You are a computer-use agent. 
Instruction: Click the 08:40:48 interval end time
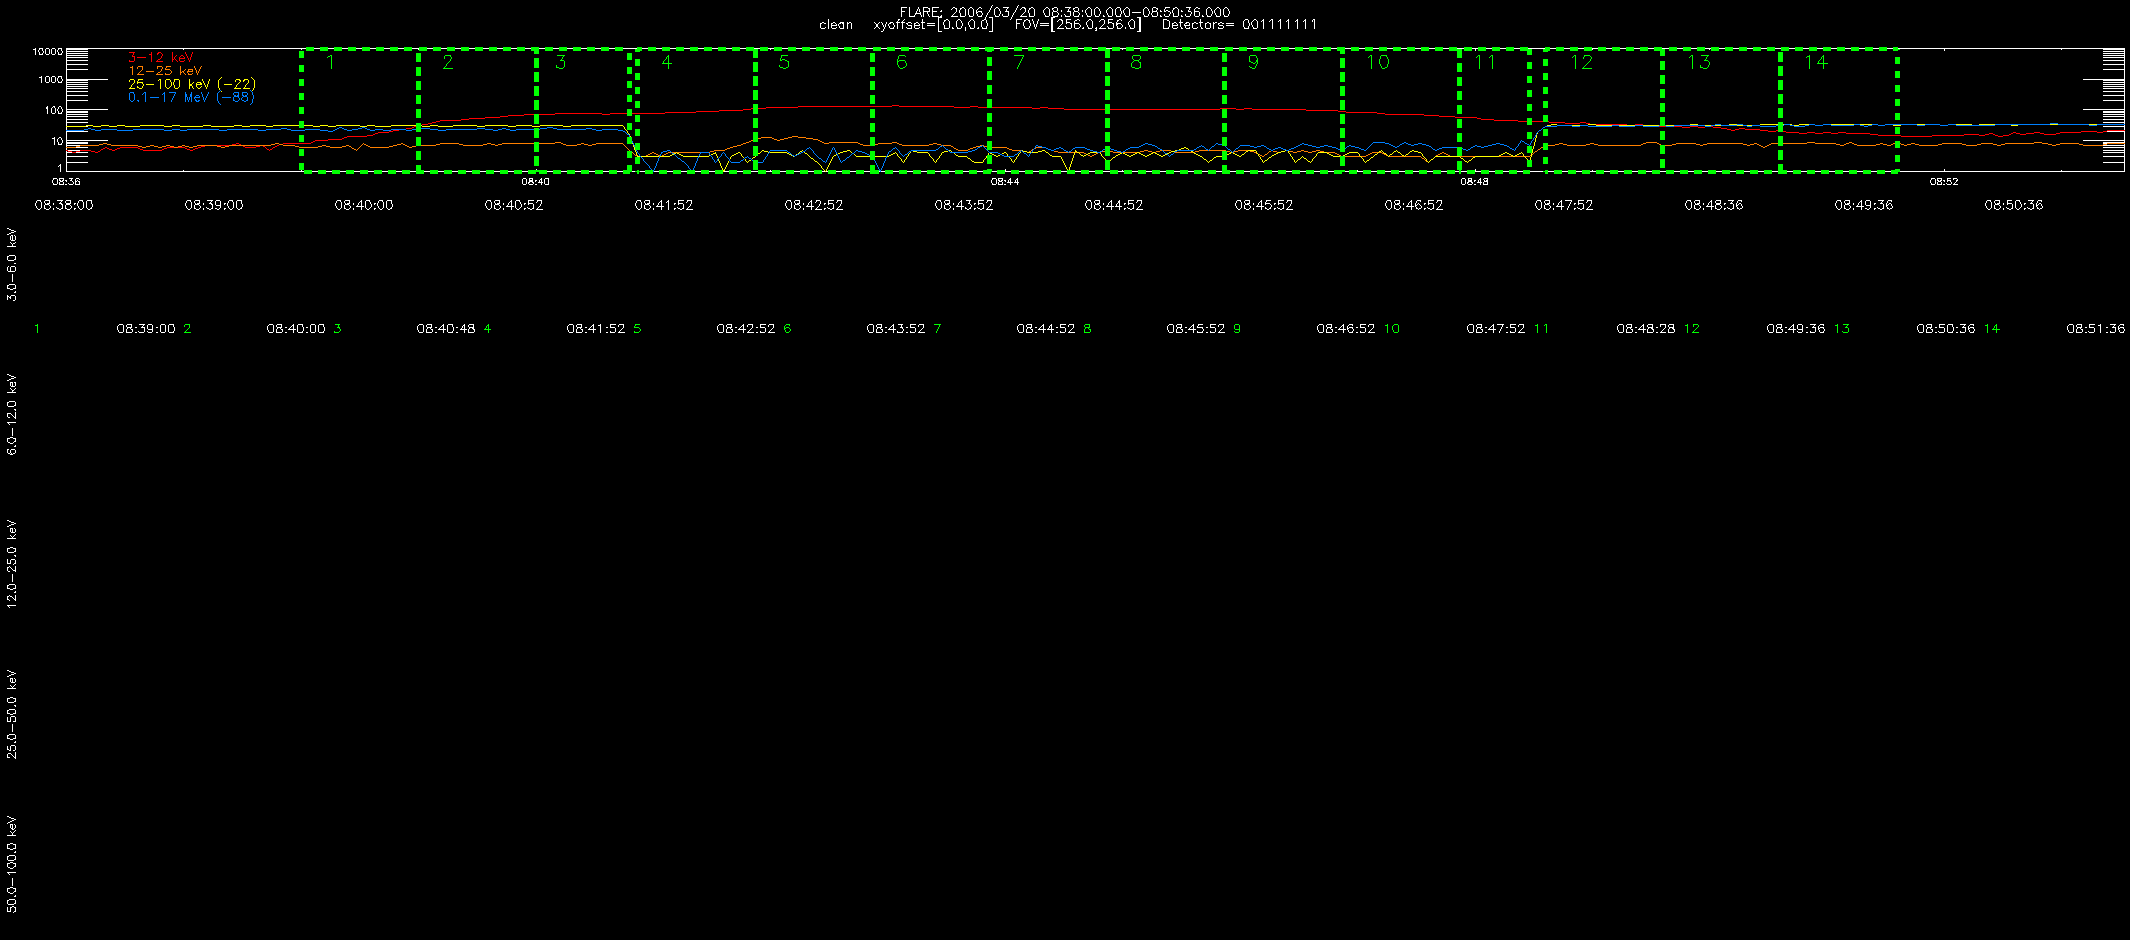pos(446,329)
